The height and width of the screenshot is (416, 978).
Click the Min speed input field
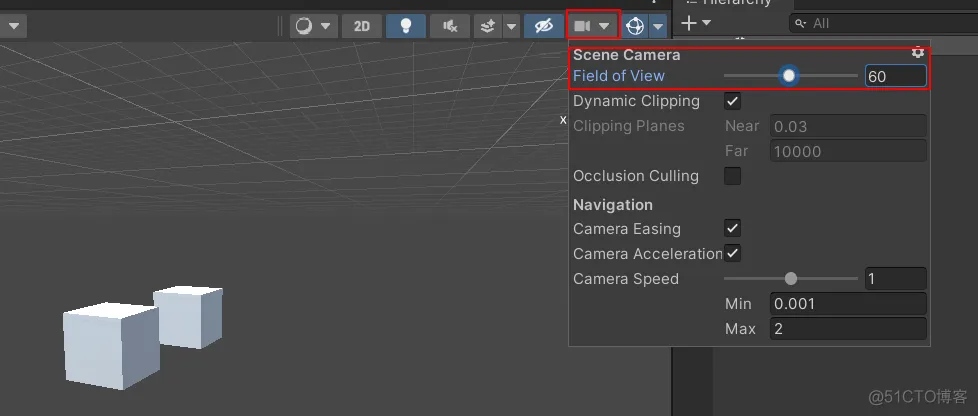click(848, 304)
